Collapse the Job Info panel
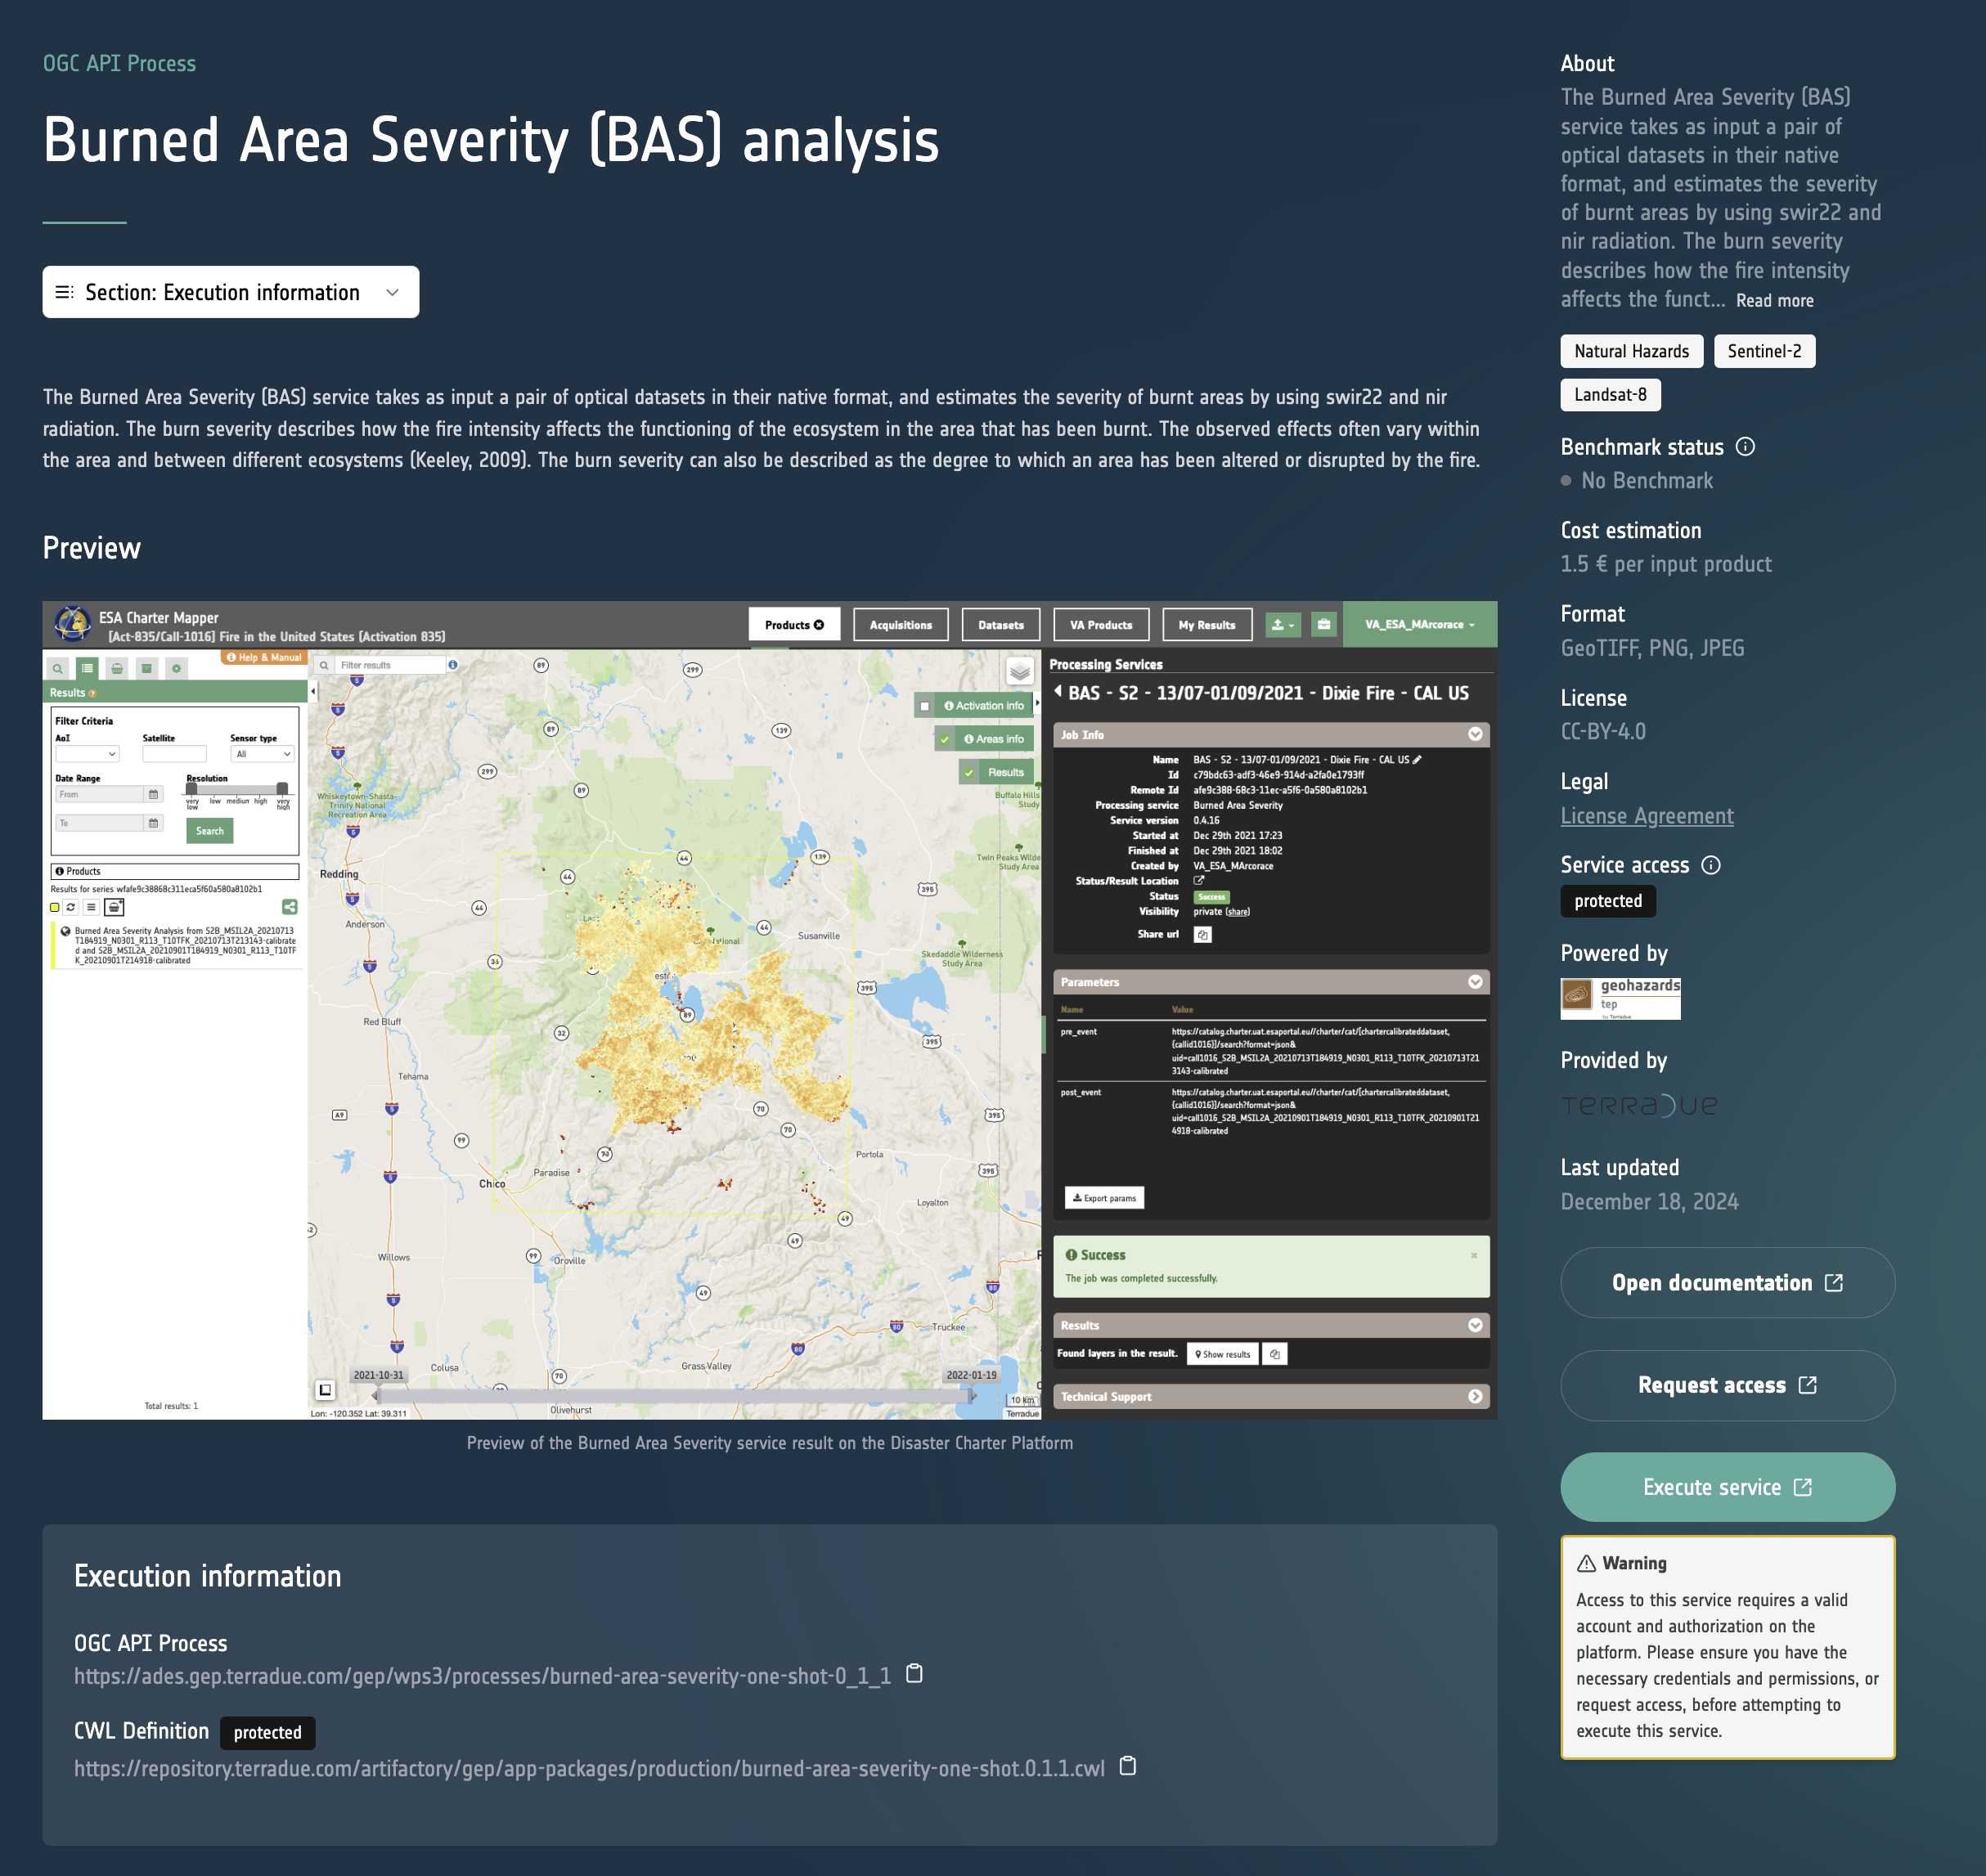The image size is (1986, 1876). coord(1474,735)
